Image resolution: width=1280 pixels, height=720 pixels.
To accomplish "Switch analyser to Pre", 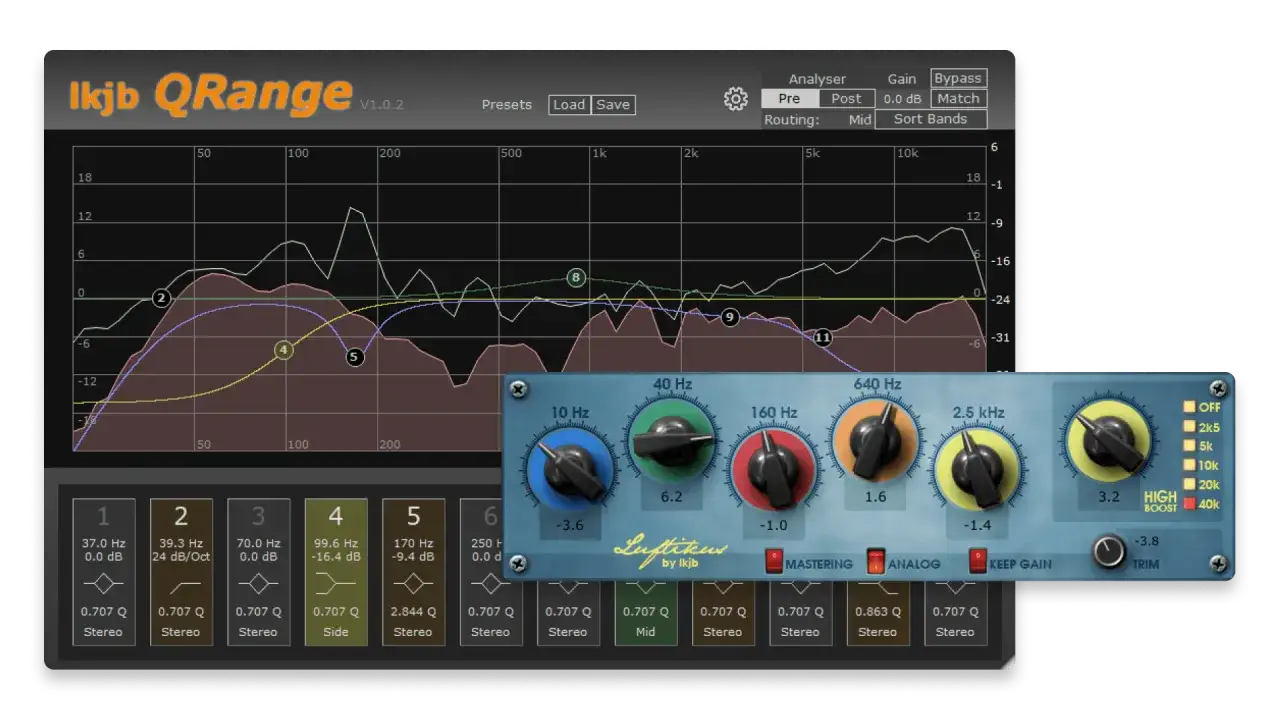I will 789,98.
